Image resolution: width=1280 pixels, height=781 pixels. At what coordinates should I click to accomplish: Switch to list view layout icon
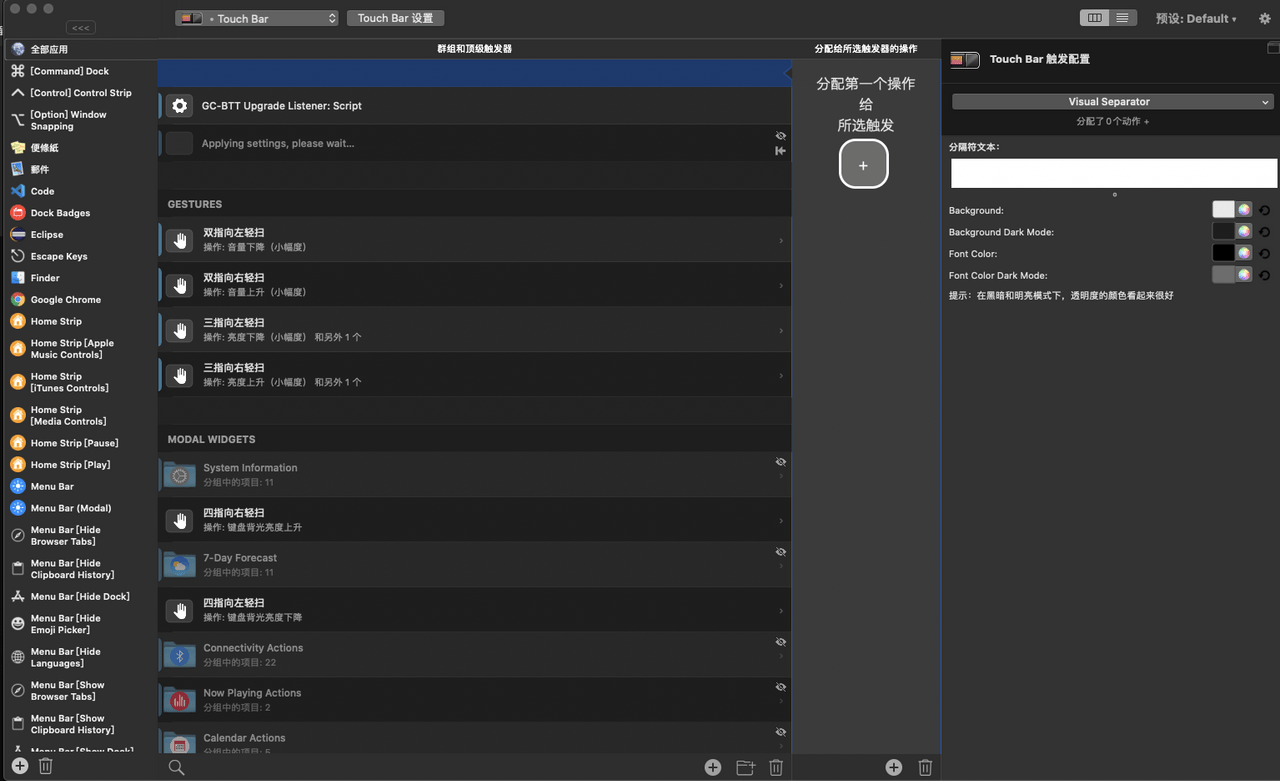click(1123, 18)
